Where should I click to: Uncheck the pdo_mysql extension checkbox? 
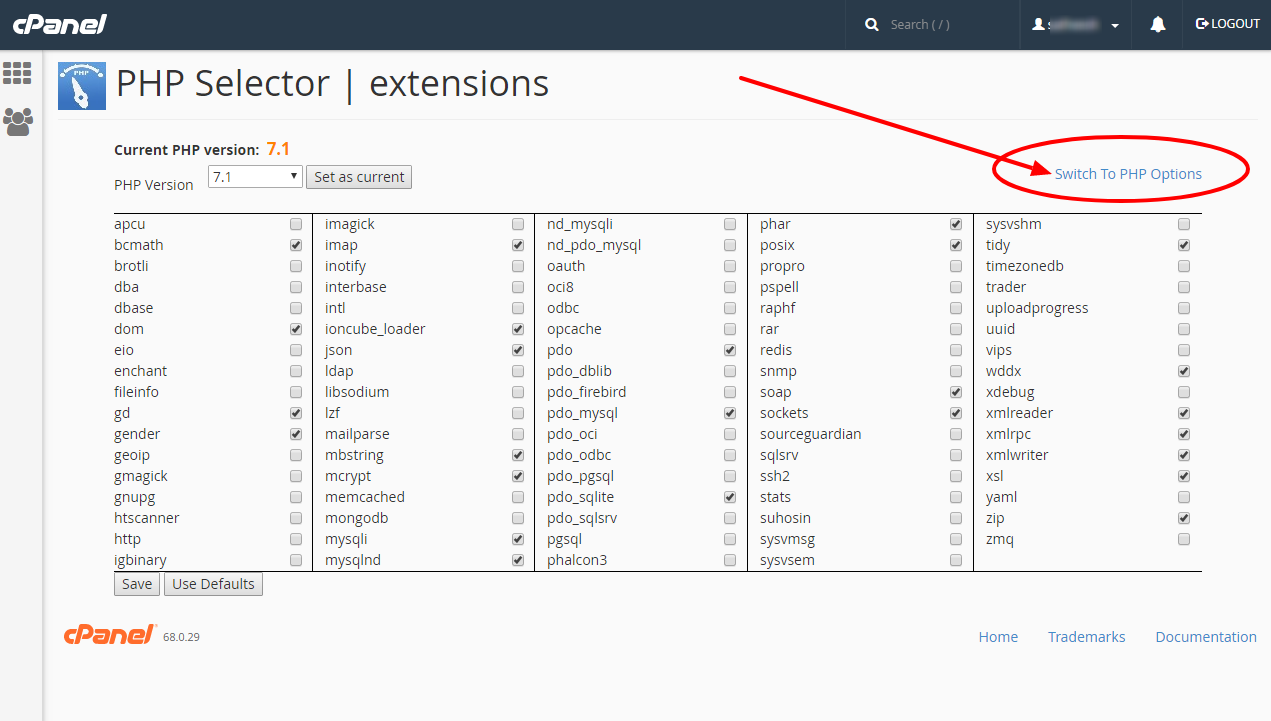coord(730,413)
